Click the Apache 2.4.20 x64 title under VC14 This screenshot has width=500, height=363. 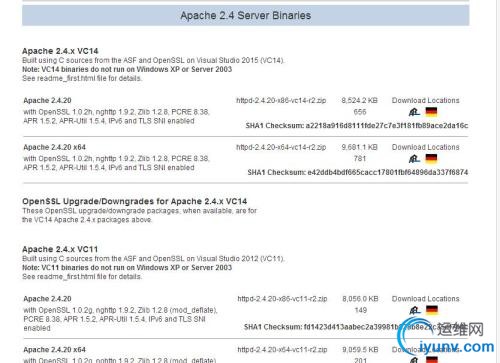point(54,147)
